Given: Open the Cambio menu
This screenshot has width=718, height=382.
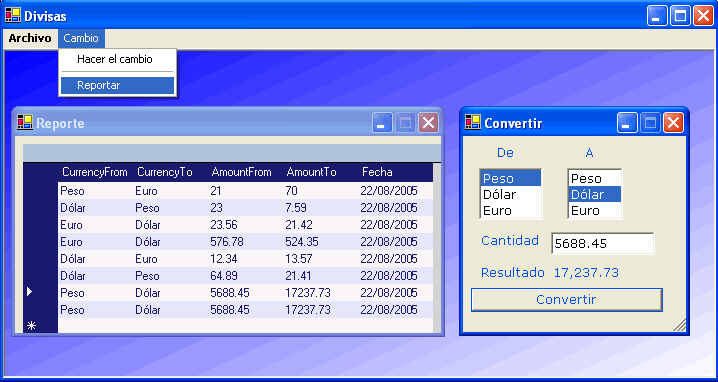Looking at the screenshot, I should point(81,38).
